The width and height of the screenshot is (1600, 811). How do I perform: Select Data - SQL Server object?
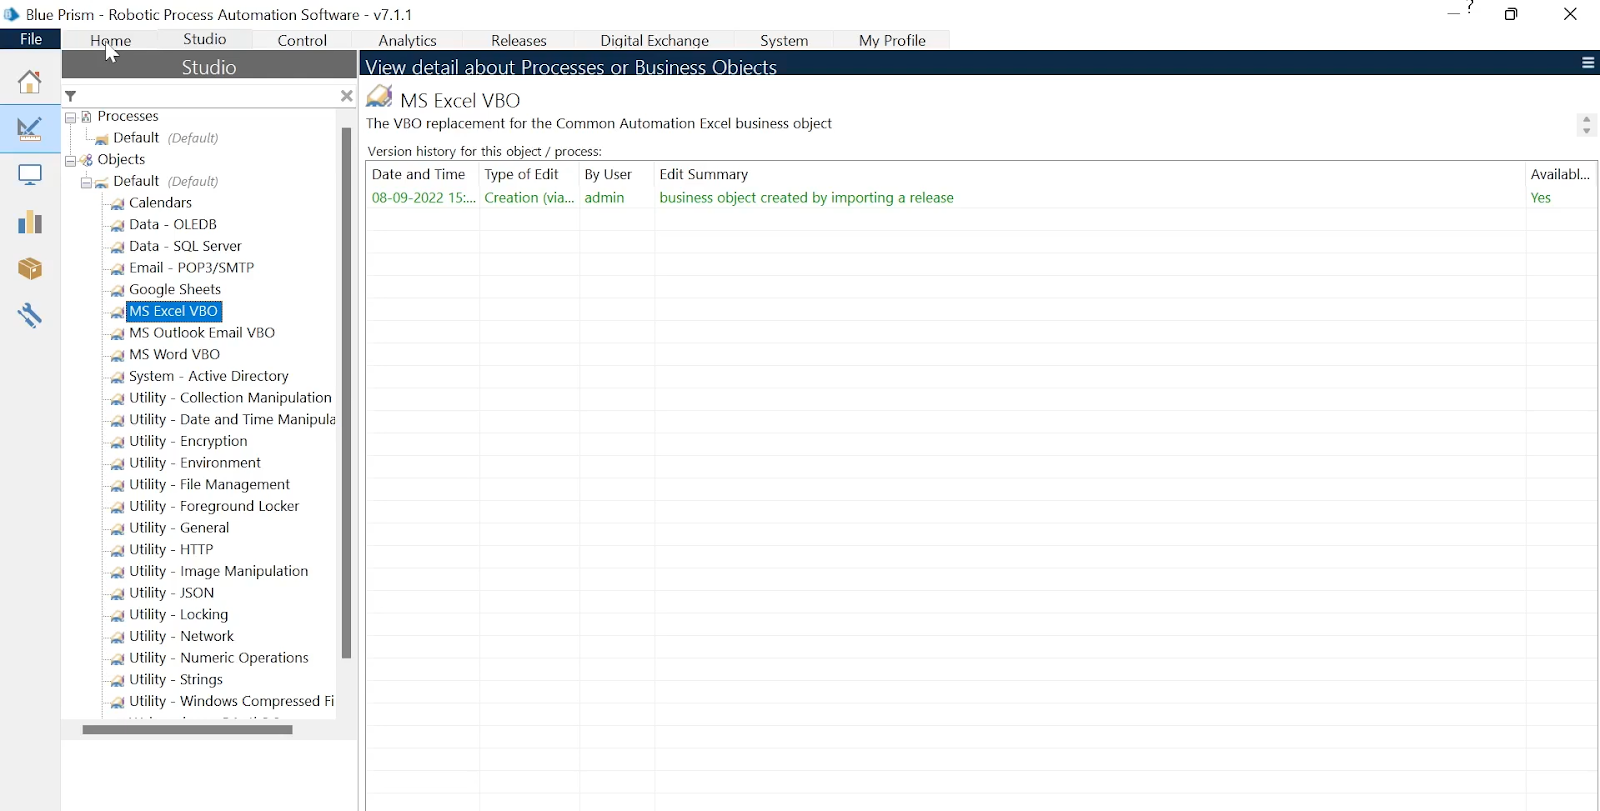[x=185, y=246]
